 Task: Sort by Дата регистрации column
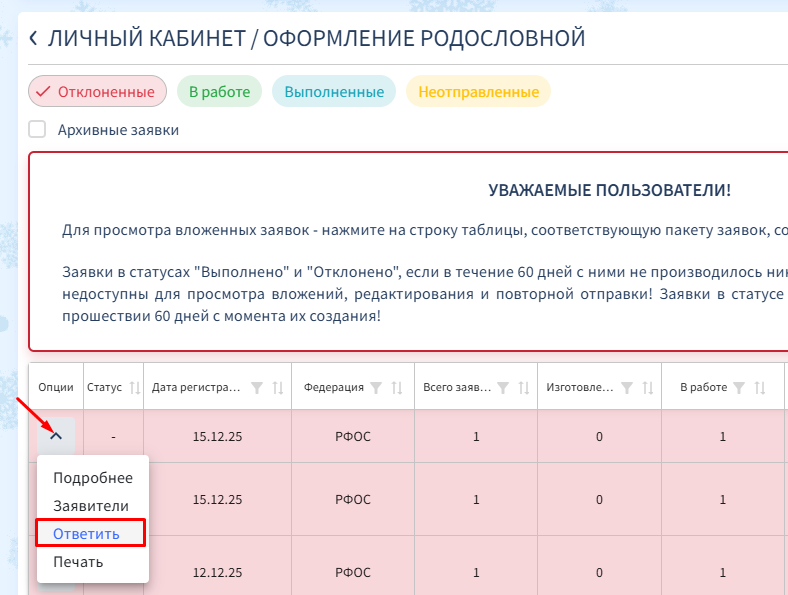point(278,388)
